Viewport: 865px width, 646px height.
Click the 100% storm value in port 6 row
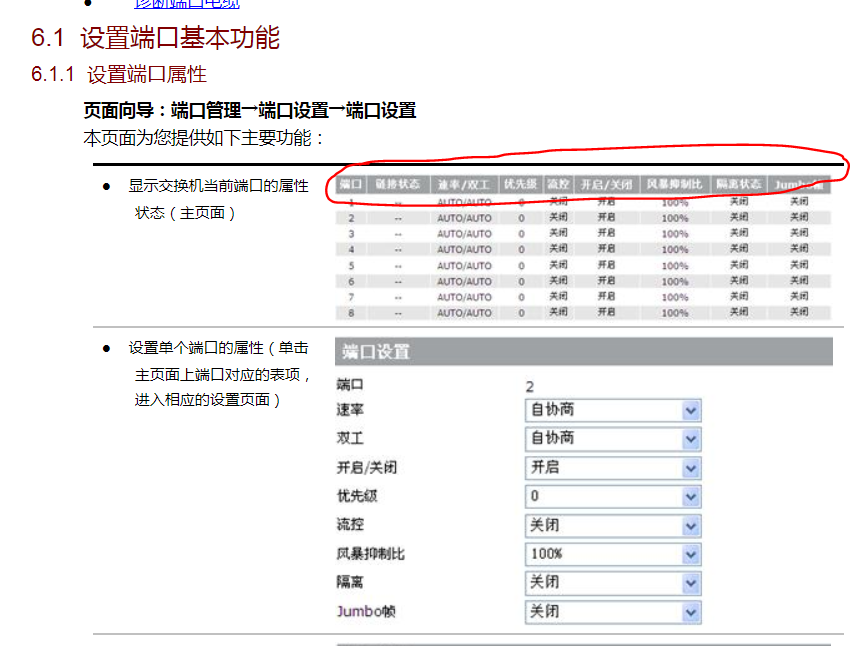(x=675, y=281)
